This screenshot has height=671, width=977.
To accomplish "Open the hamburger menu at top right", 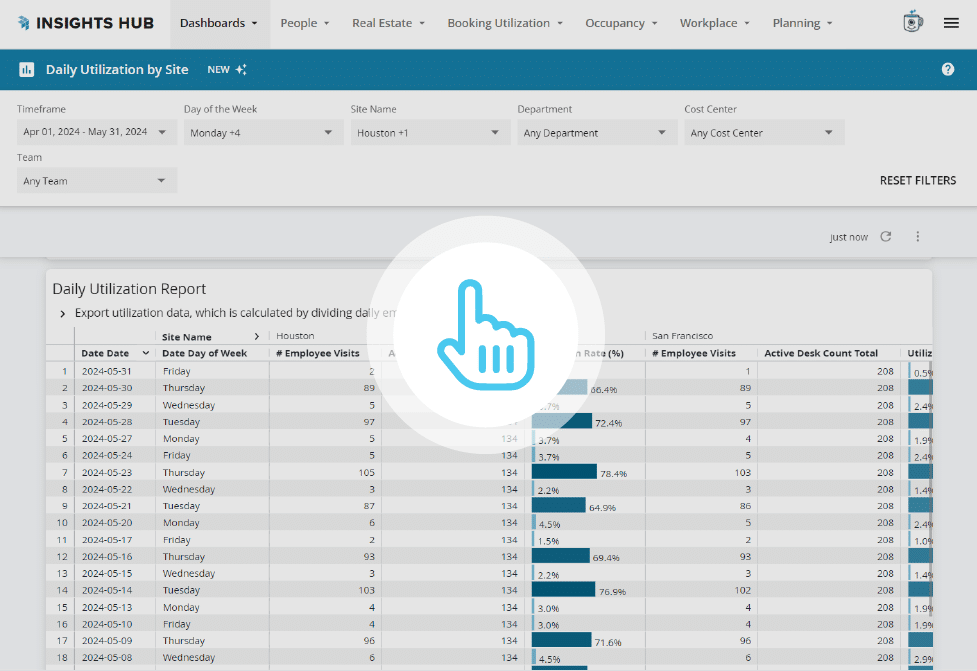I will 951,22.
